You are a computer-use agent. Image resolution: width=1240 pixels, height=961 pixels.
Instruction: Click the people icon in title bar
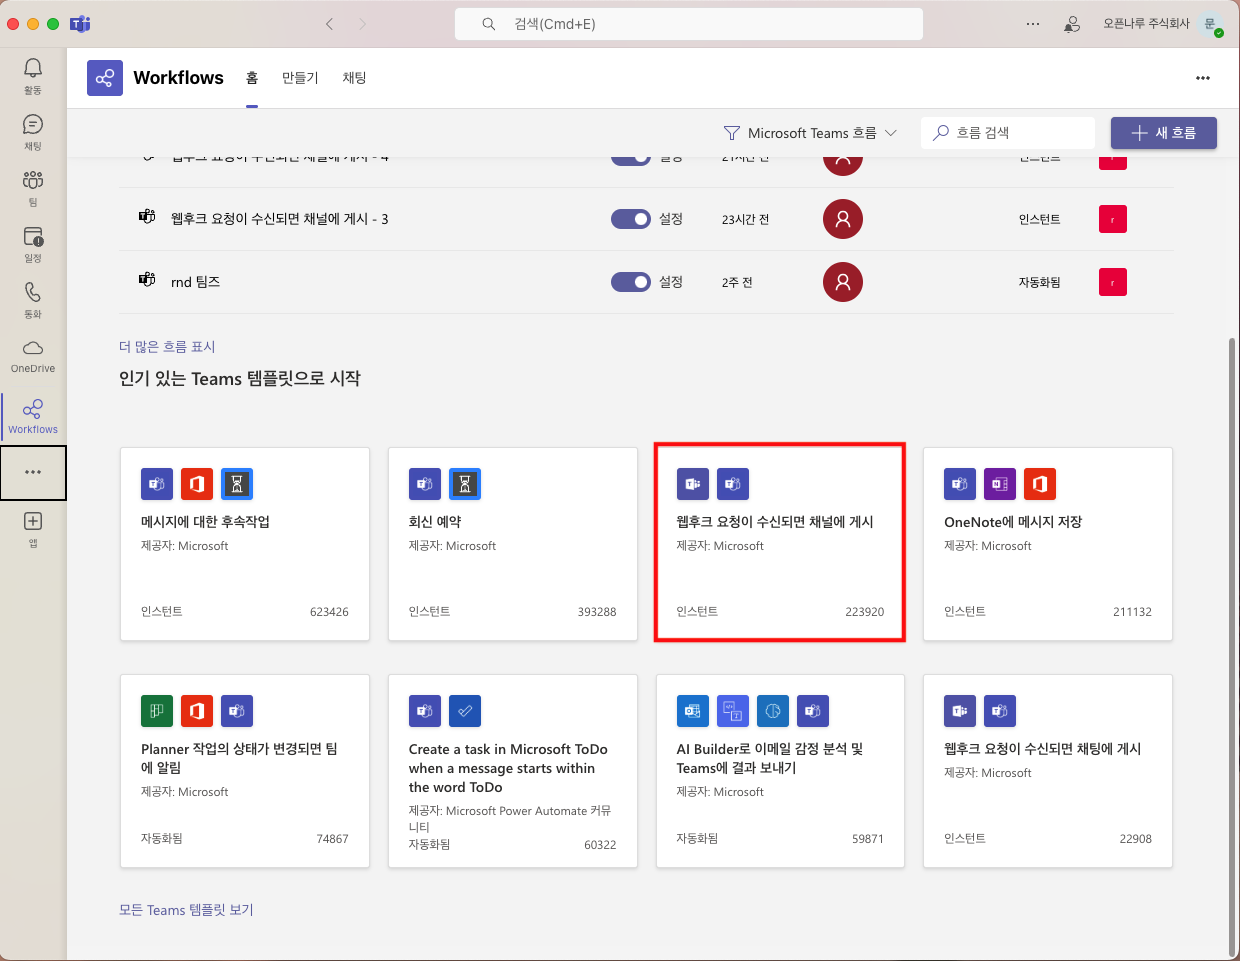1072,24
